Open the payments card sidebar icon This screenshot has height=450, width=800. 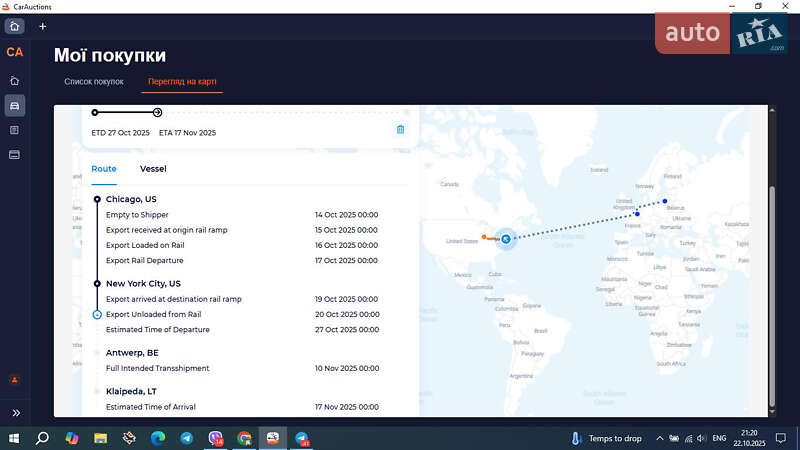click(14, 155)
